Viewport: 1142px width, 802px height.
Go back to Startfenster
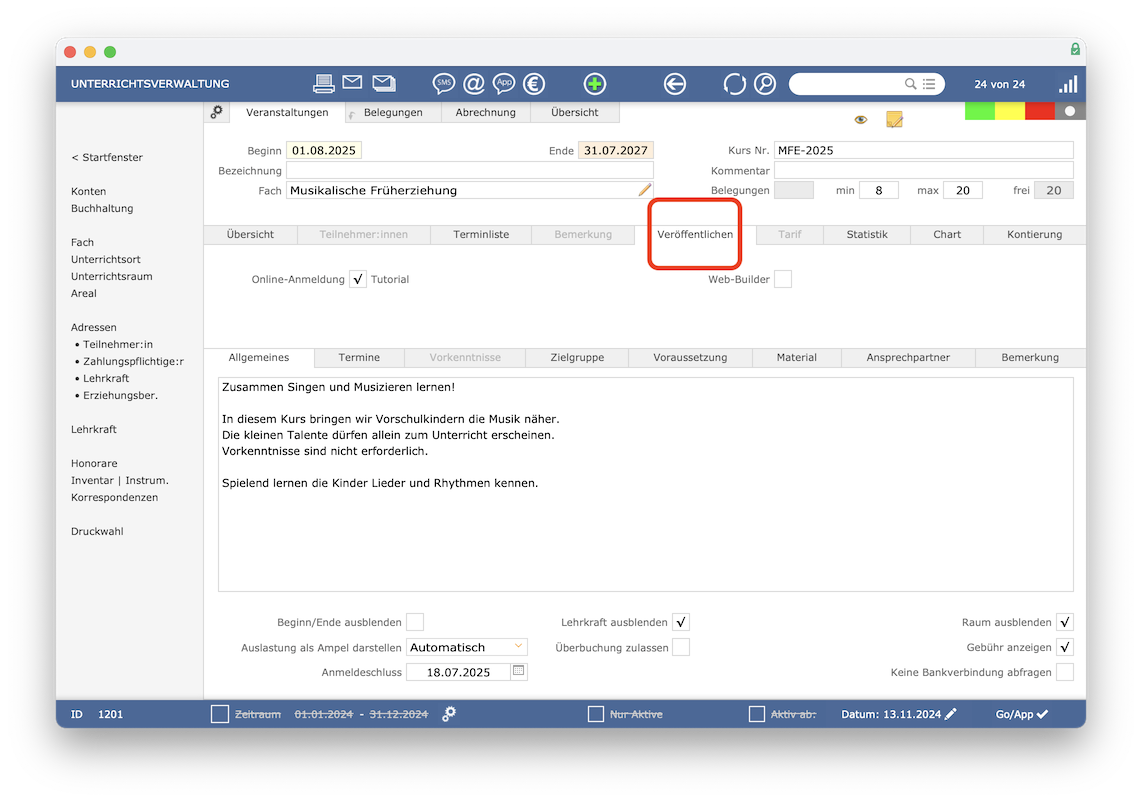[x=107, y=157]
